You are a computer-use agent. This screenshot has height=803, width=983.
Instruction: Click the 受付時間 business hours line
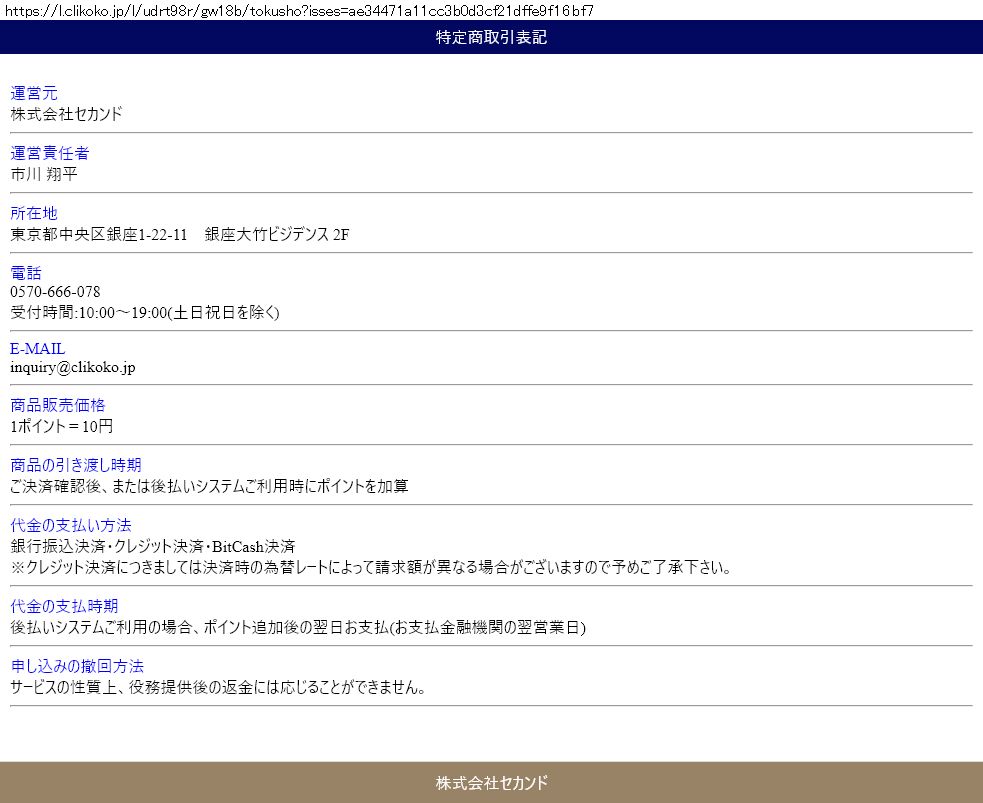(x=145, y=312)
